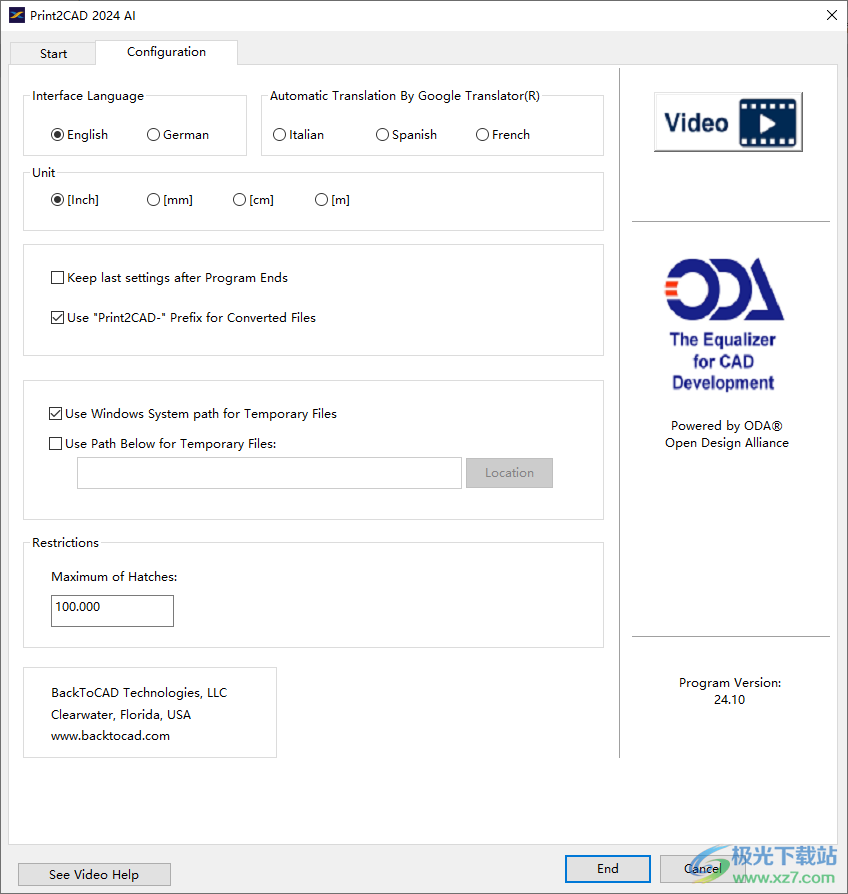Click the End button
The image size is (848, 894).
(608, 868)
